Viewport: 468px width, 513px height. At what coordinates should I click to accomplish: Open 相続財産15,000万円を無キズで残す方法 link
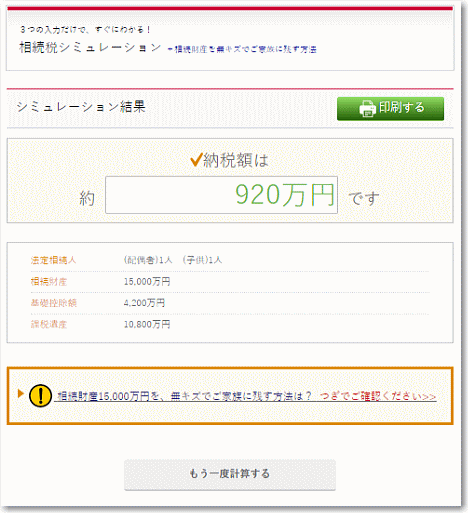184,396
